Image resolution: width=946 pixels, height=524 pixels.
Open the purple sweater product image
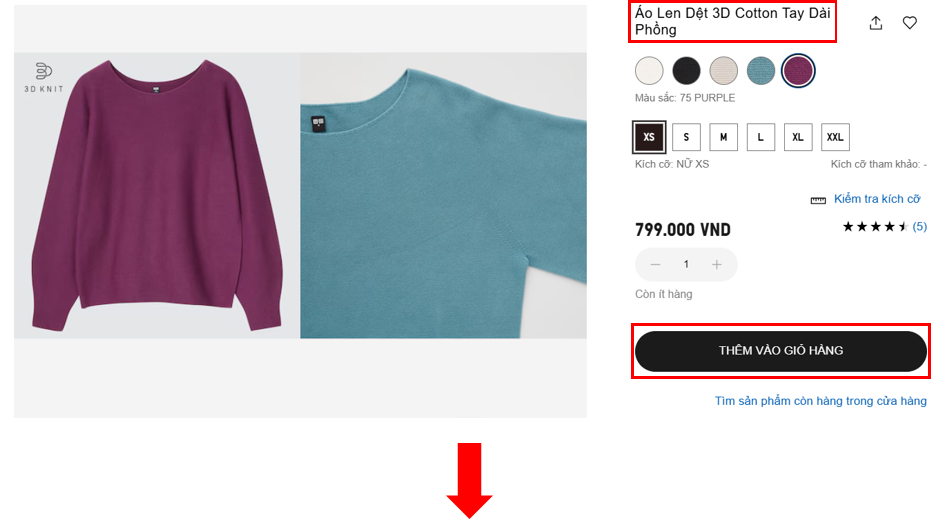[157, 195]
